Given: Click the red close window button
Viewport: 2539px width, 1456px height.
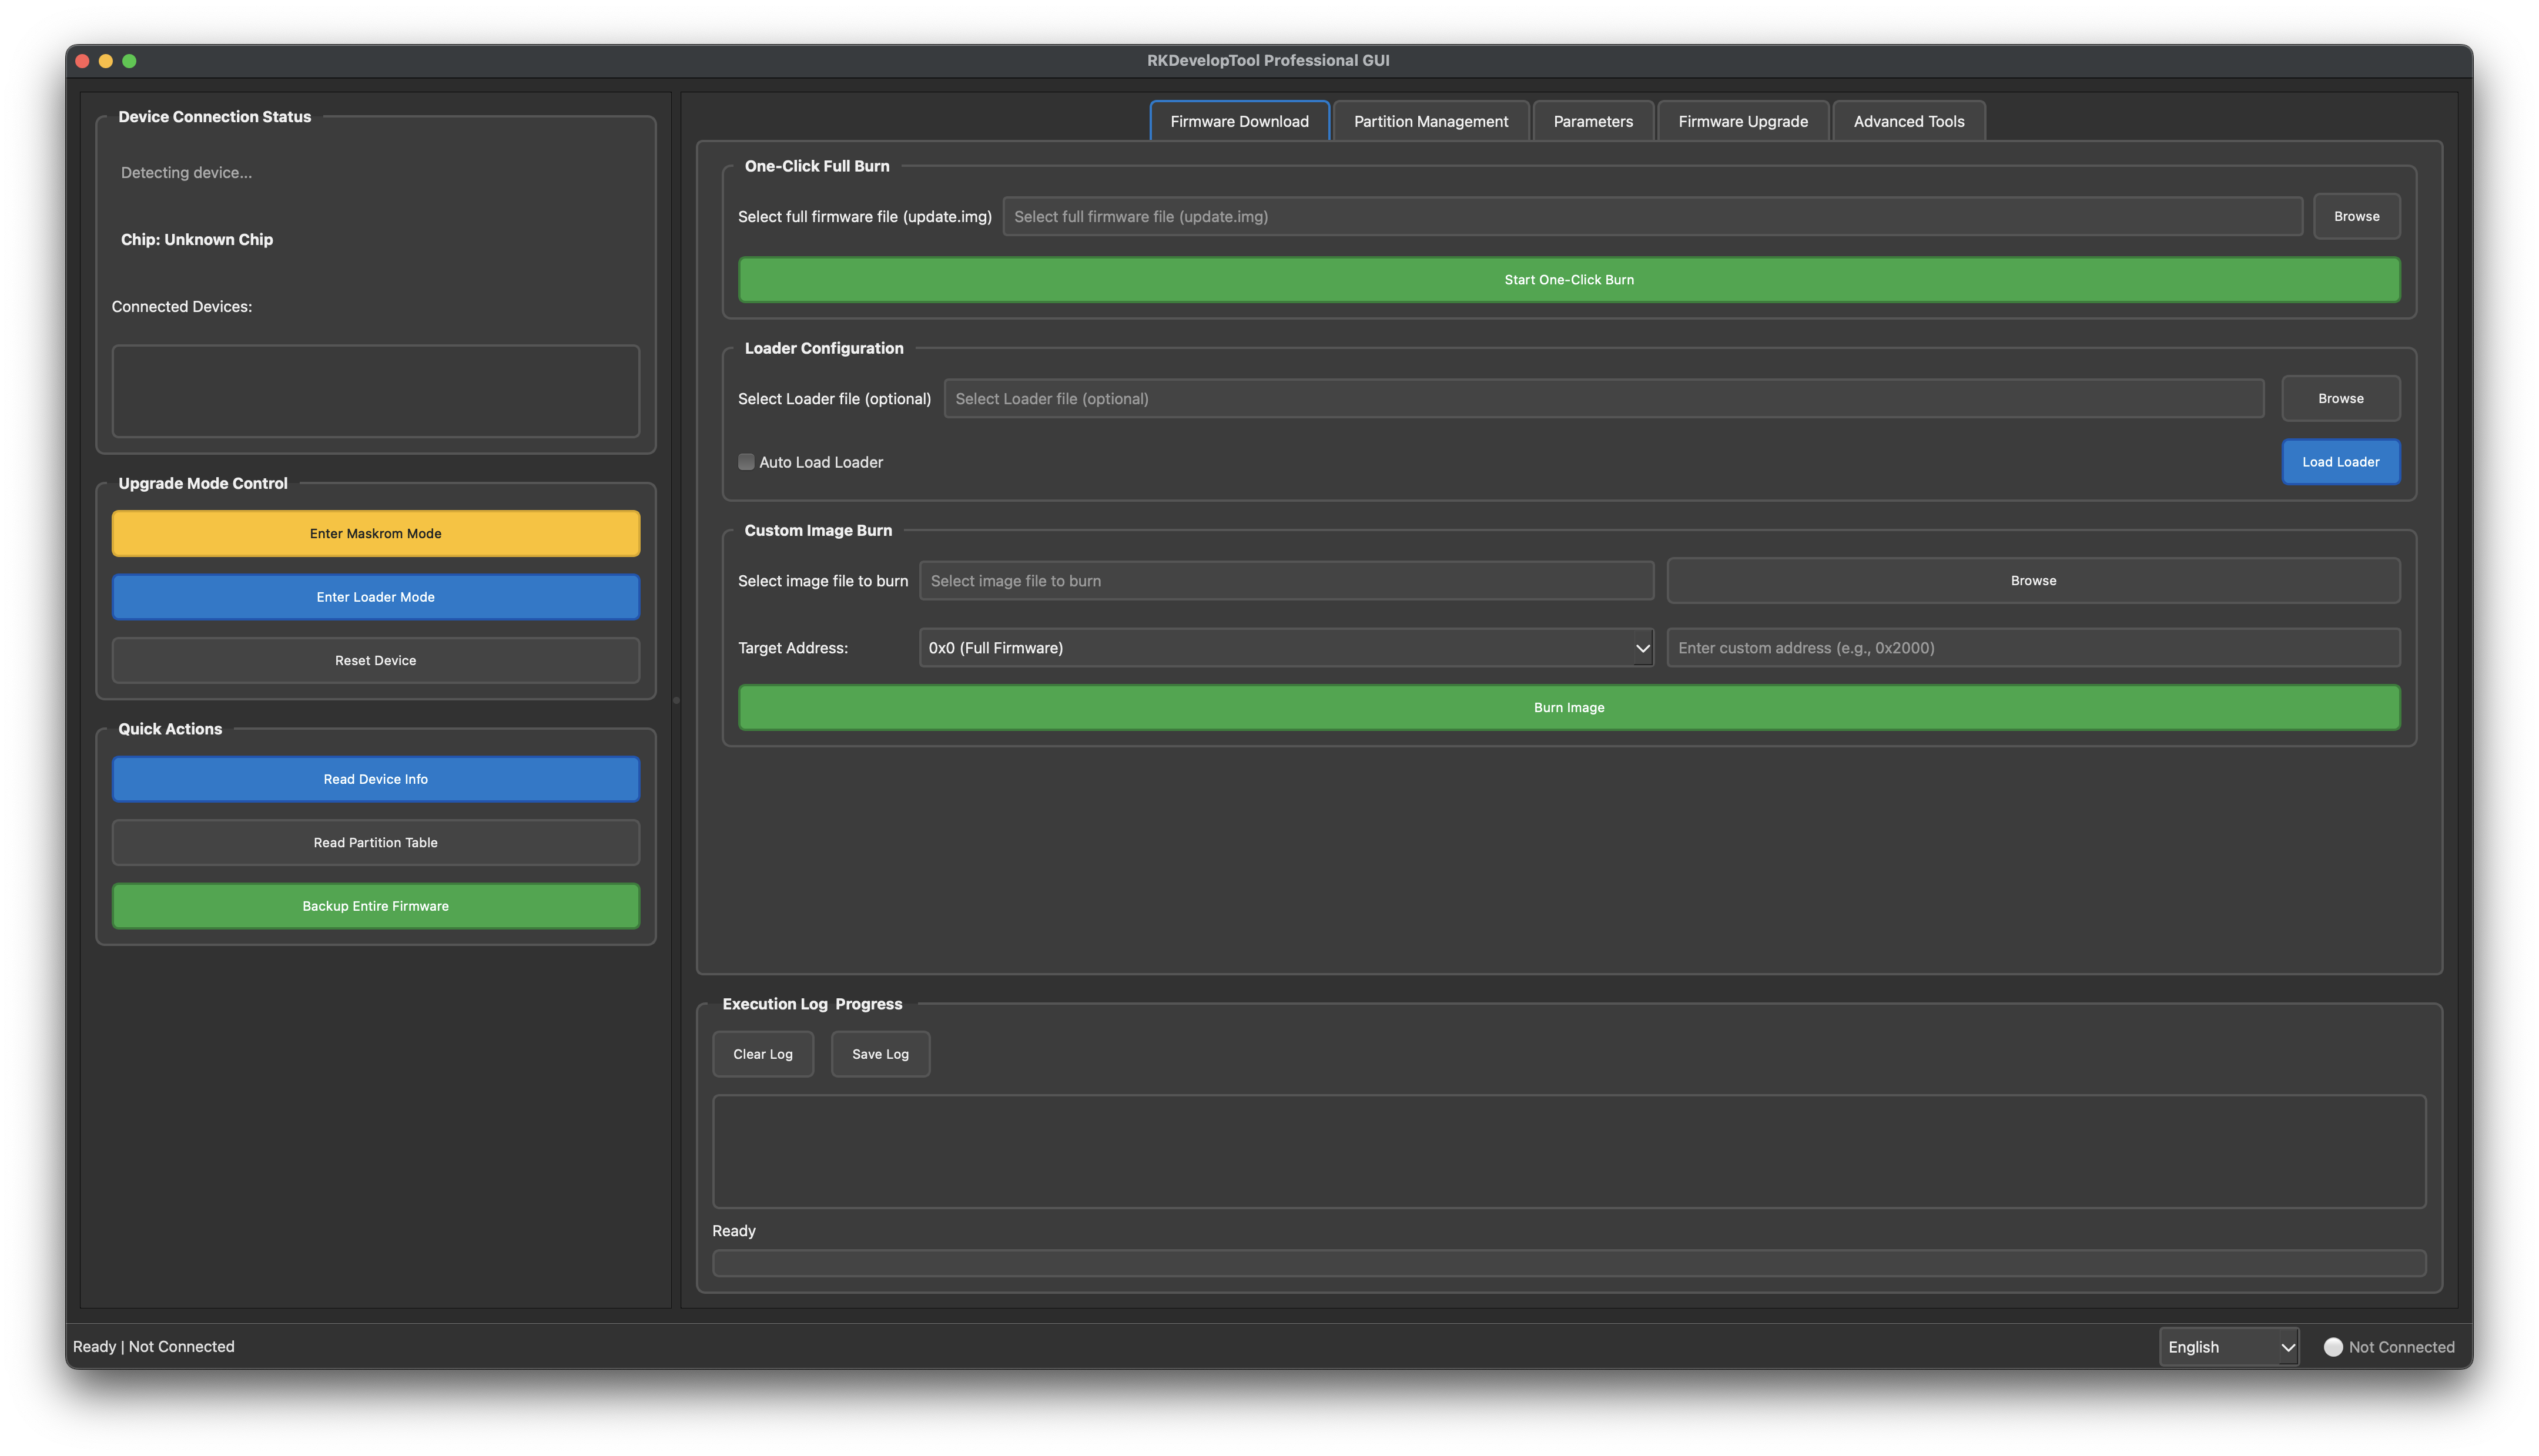Looking at the screenshot, I should (x=83, y=61).
